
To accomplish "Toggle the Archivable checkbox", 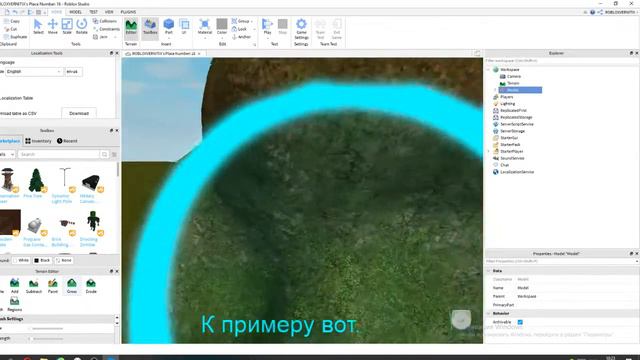I will pos(520,322).
